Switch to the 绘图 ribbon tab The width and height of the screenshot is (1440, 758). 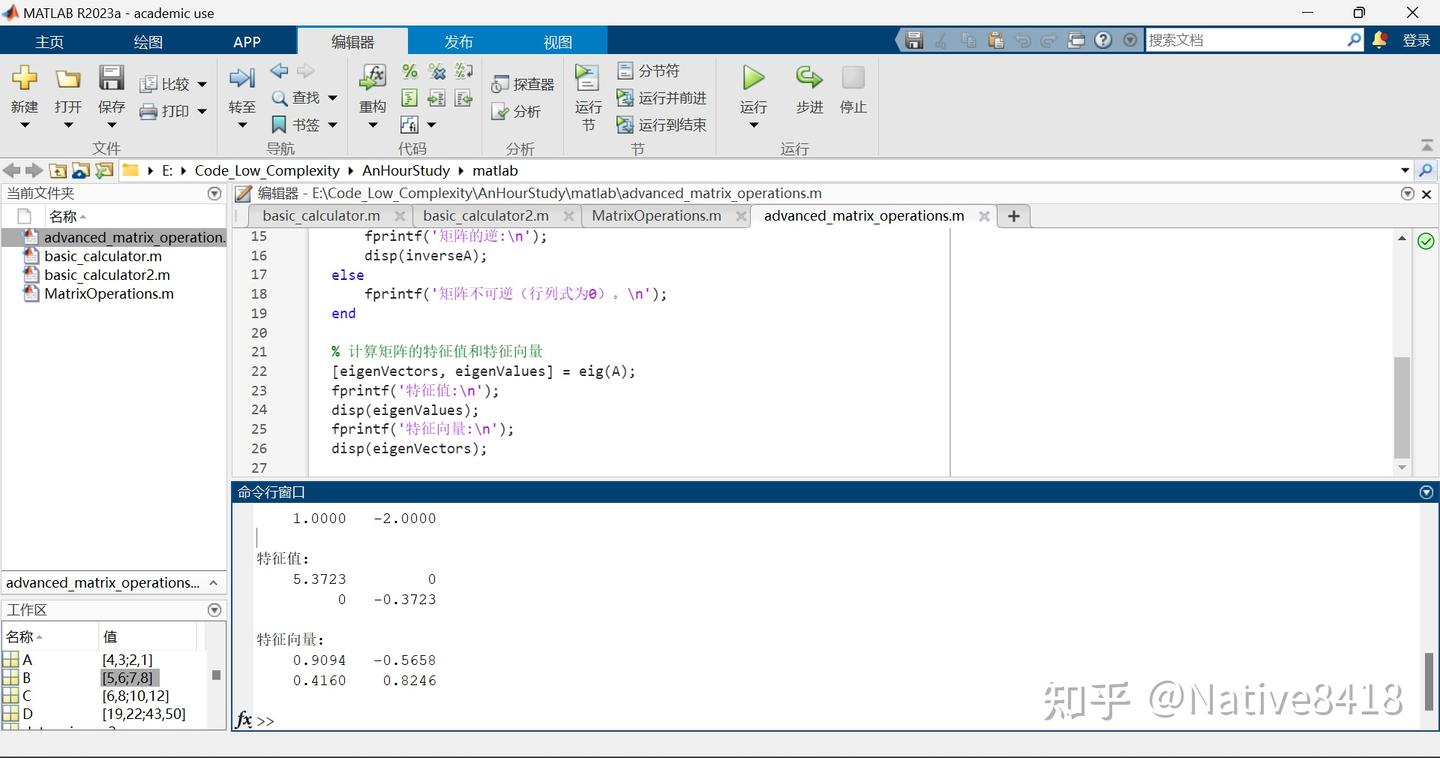pyautogui.click(x=148, y=42)
